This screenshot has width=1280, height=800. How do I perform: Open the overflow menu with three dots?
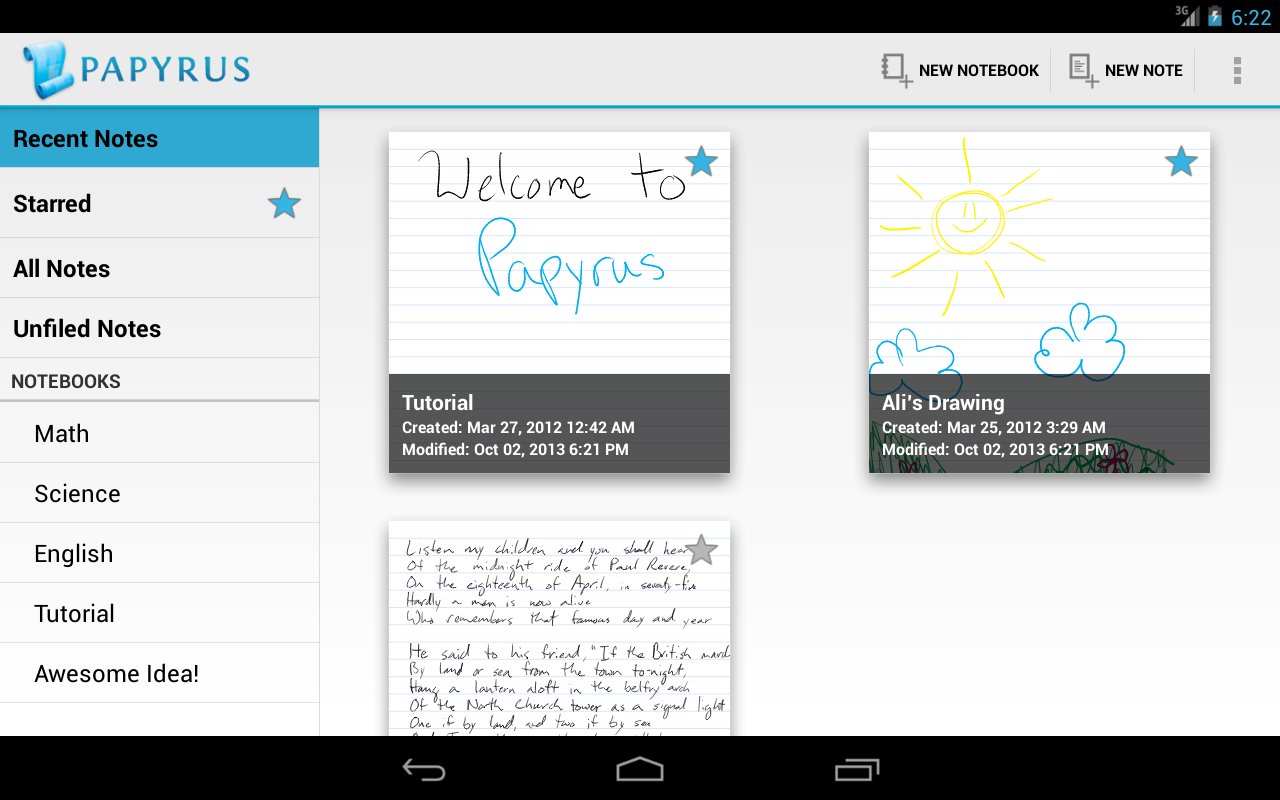[x=1237, y=70]
